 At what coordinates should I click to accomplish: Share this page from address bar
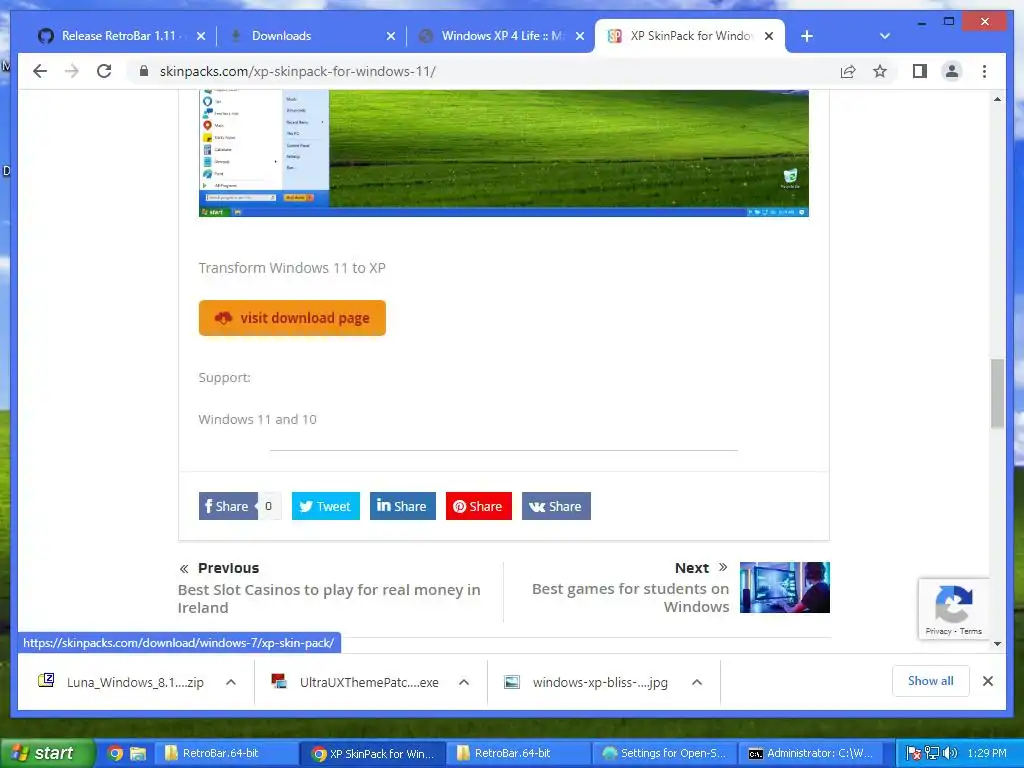pos(848,71)
